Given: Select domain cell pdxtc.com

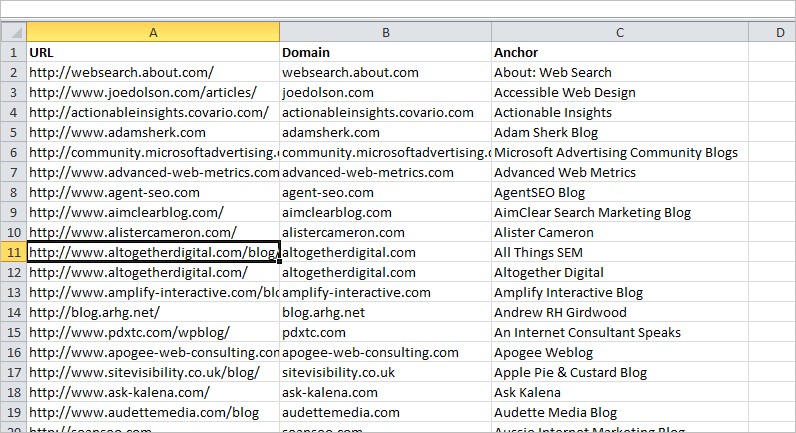Looking at the screenshot, I should [x=385, y=332].
